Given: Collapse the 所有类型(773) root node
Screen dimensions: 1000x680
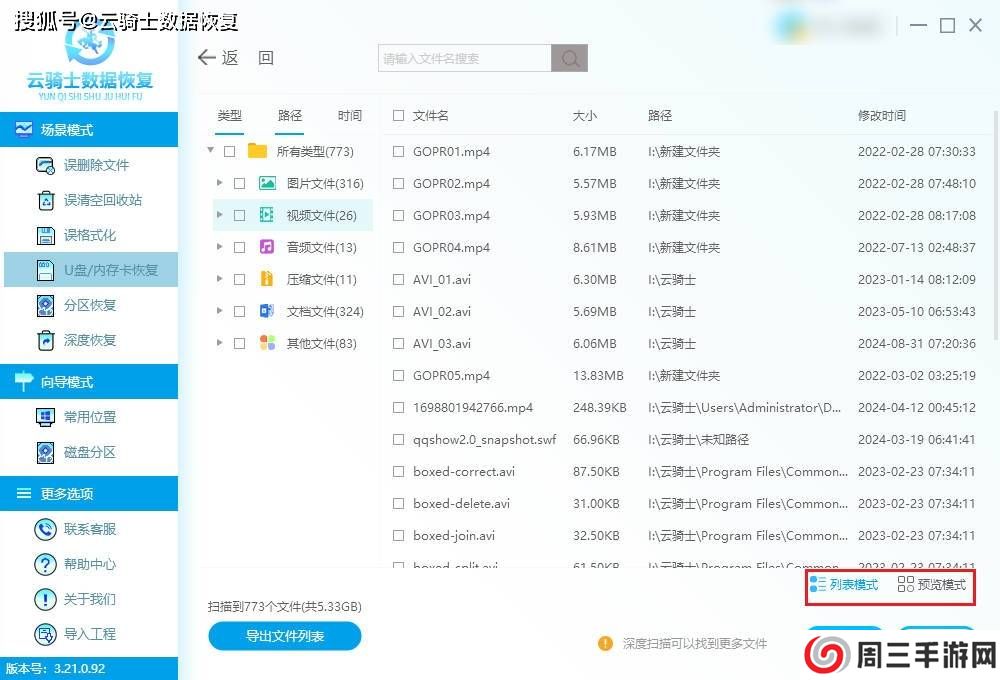Looking at the screenshot, I should [211, 151].
